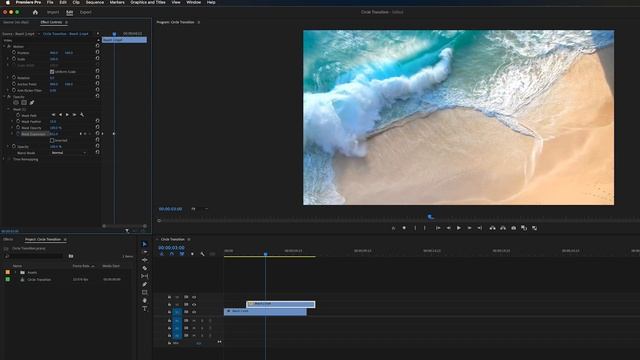The width and height of the screenshot is (640, 360).
Task: Select the Hand tool
Action: point(144,301)
